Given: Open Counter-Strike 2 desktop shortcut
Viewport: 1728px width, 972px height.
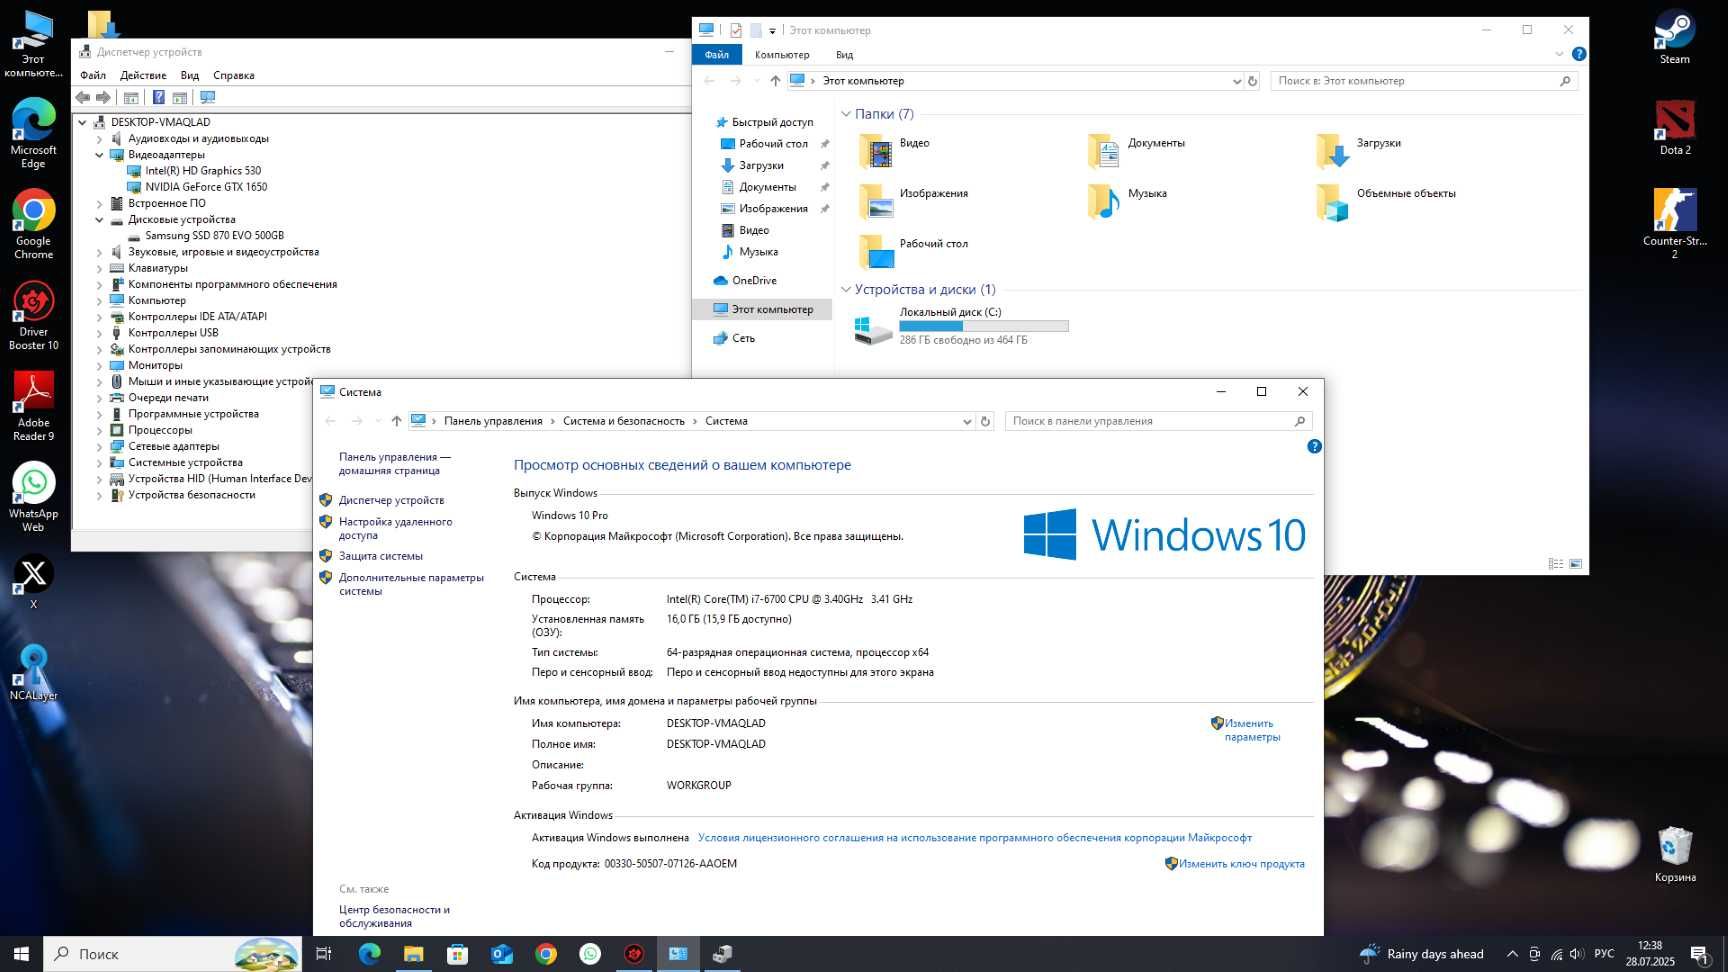Looking at the screenshot, I should (1674, 223).
